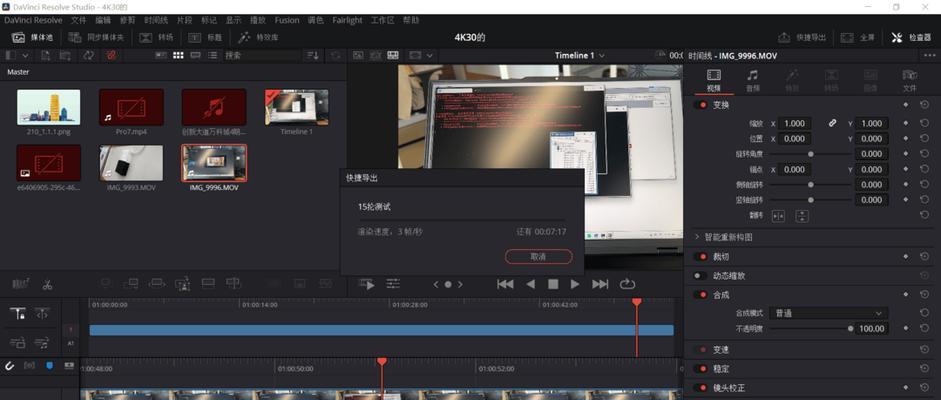The image size is (941, 400).
Task: Toggle the 合成 (Composite) switch
Action: point(700,295)
